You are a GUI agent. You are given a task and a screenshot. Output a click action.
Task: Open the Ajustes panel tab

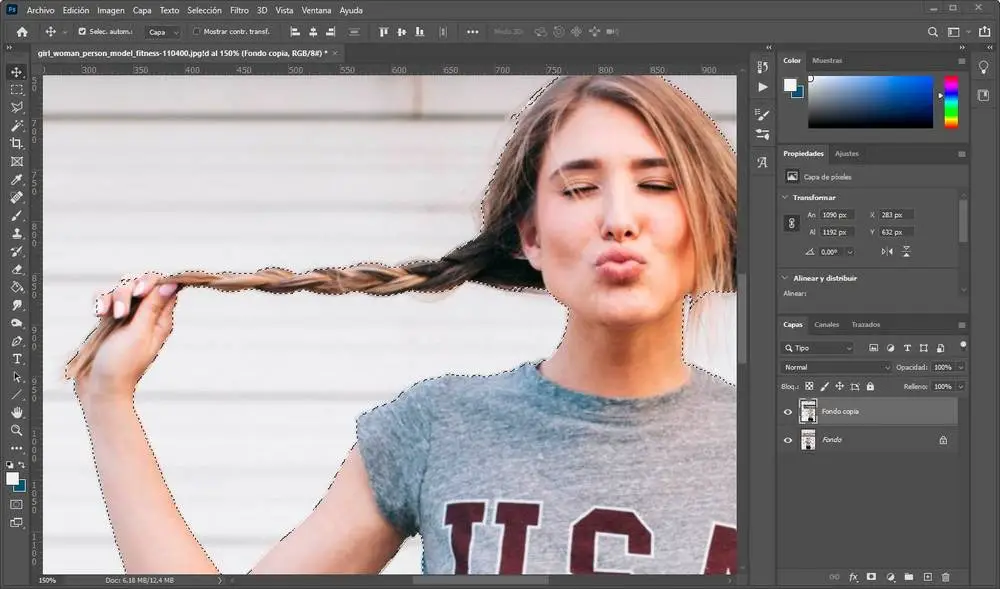coord(846,154)
